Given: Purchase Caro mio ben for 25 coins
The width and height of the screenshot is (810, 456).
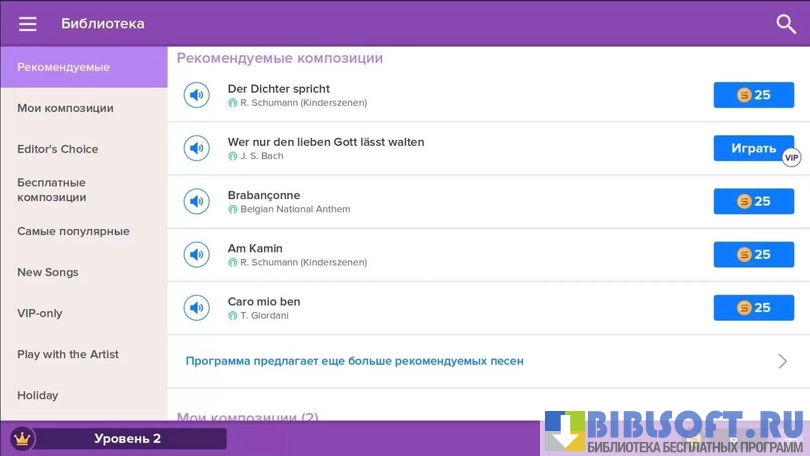Looking at the screenshot, I should coord(753,307).
